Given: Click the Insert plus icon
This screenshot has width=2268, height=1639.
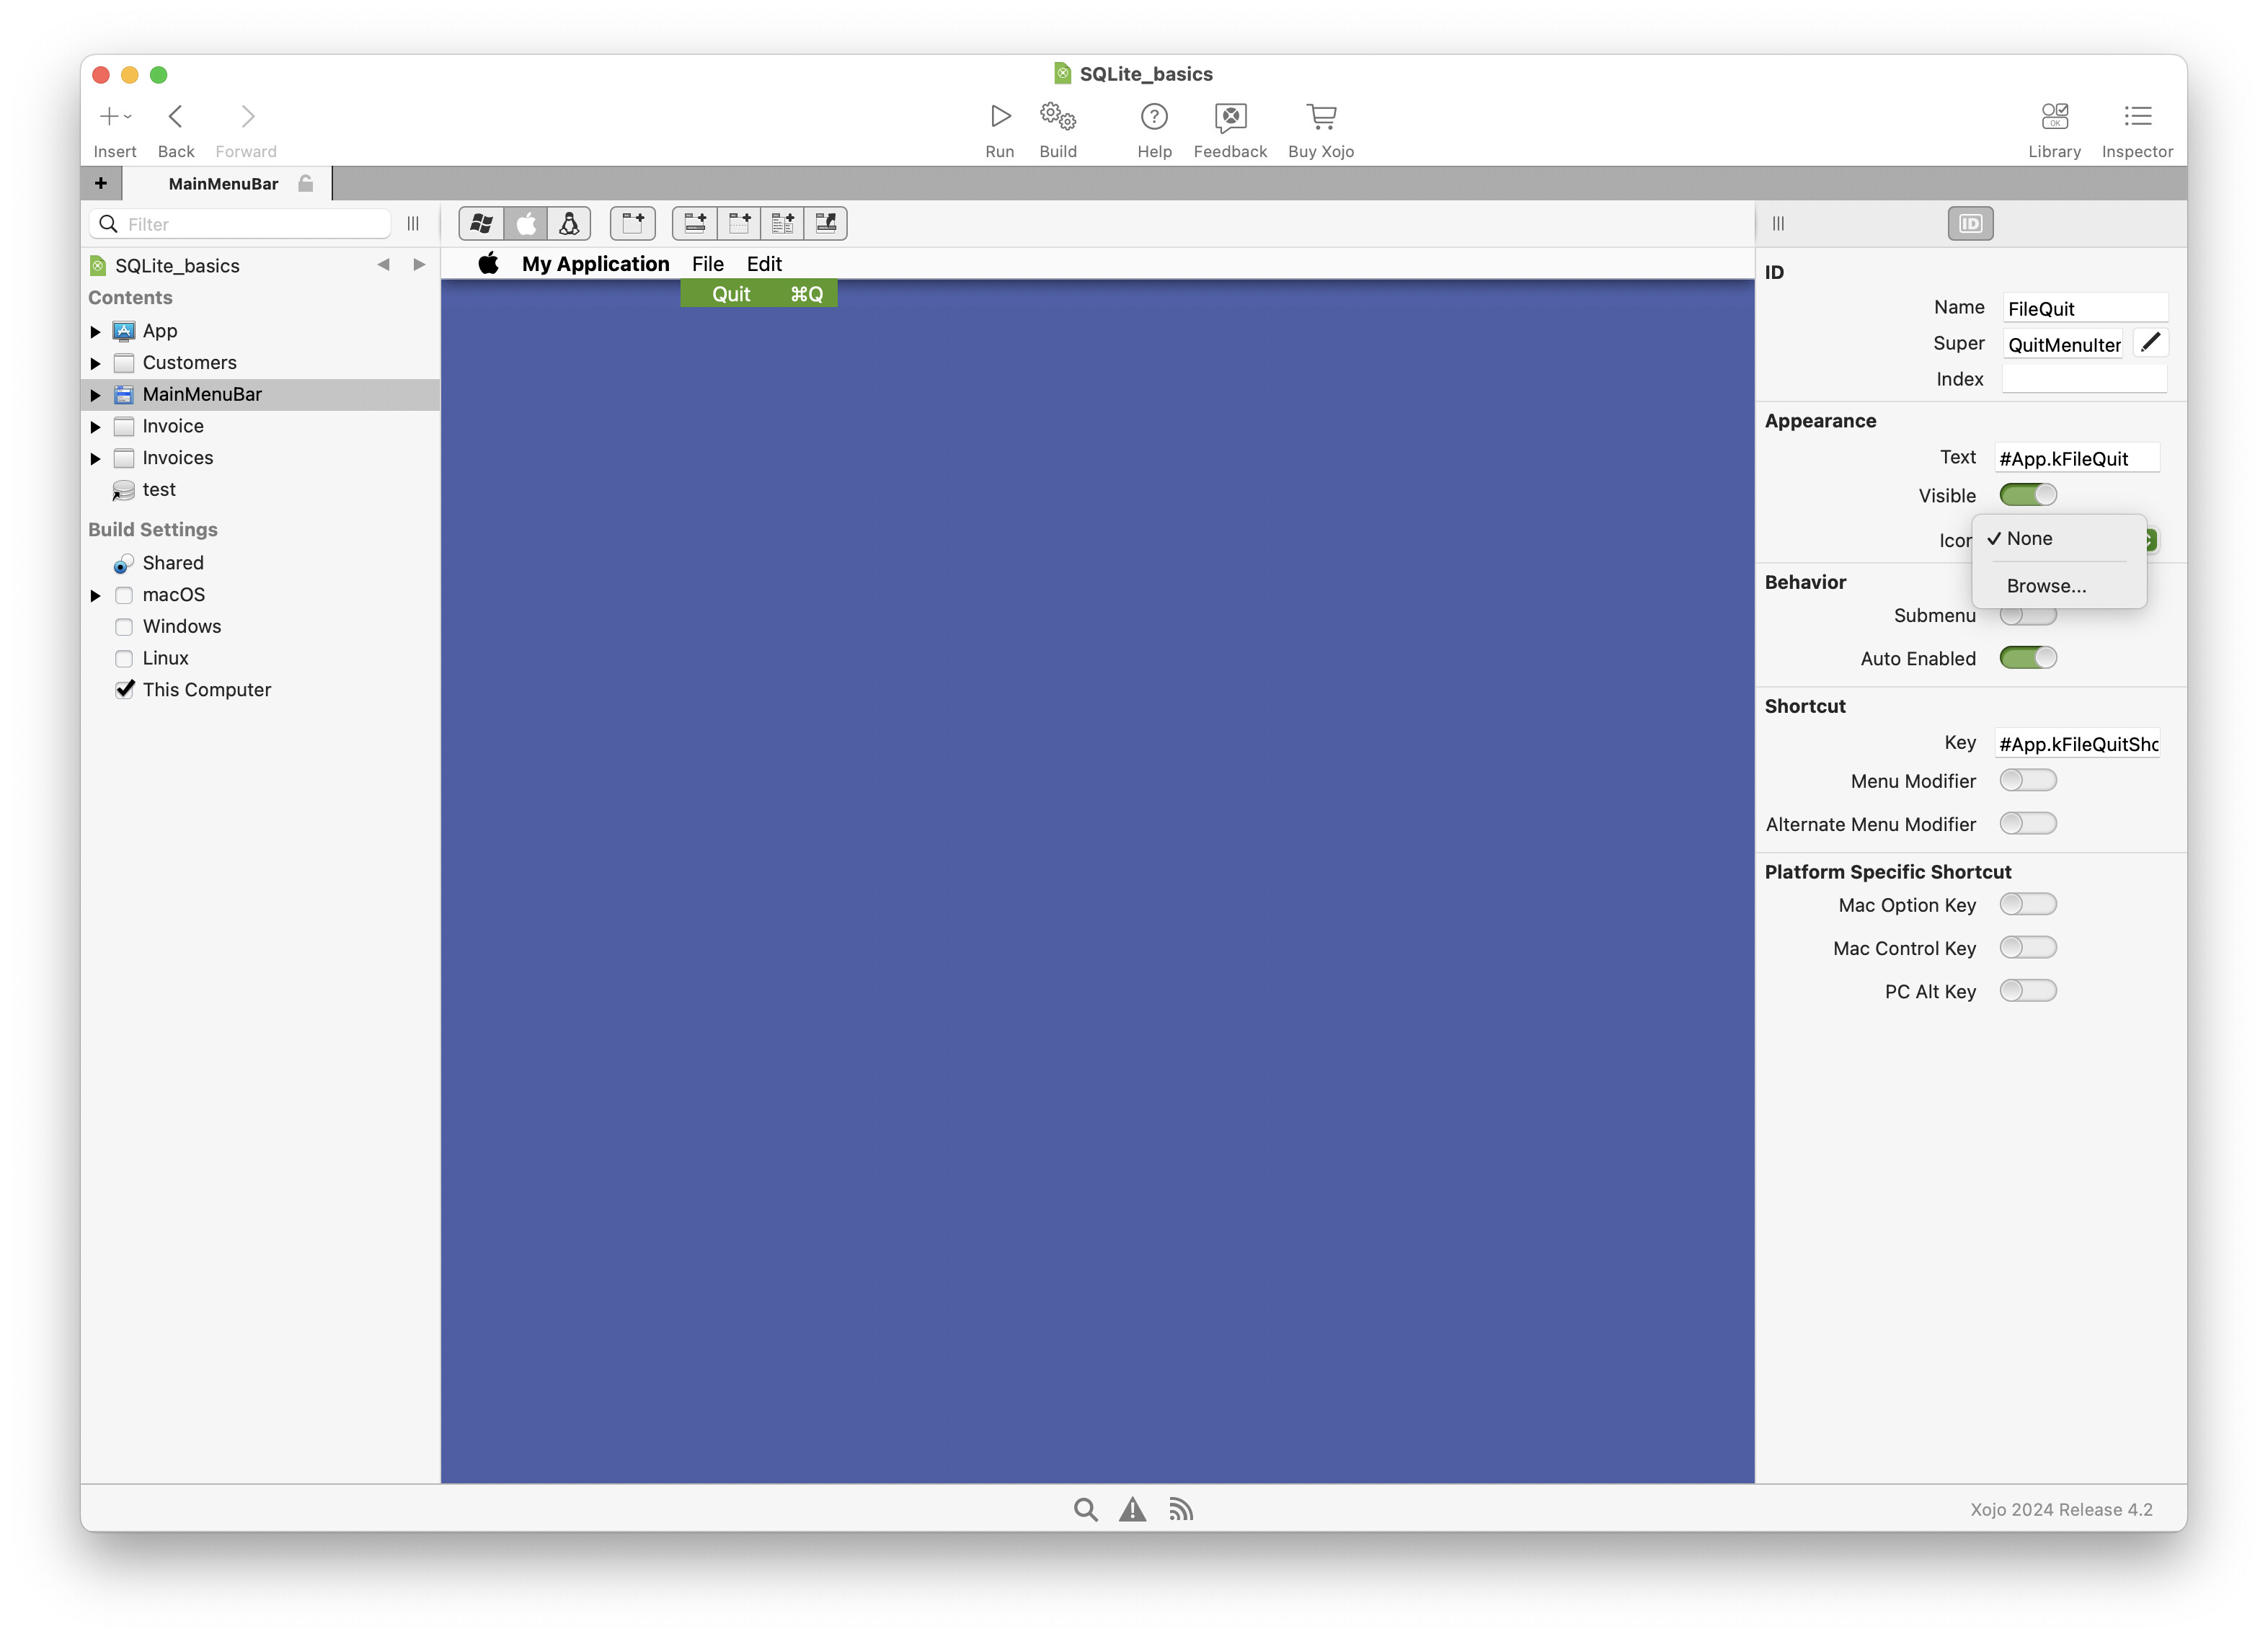Looking at the screenshot, I should click(109, 116).
